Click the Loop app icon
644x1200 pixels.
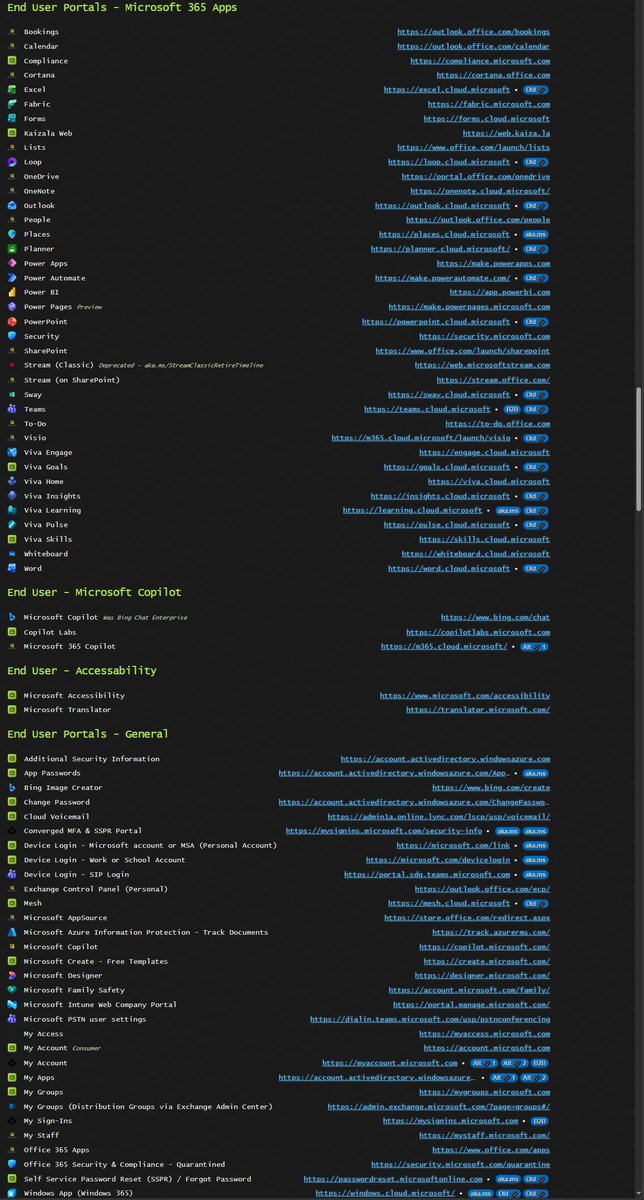click(x=12, y=162)
